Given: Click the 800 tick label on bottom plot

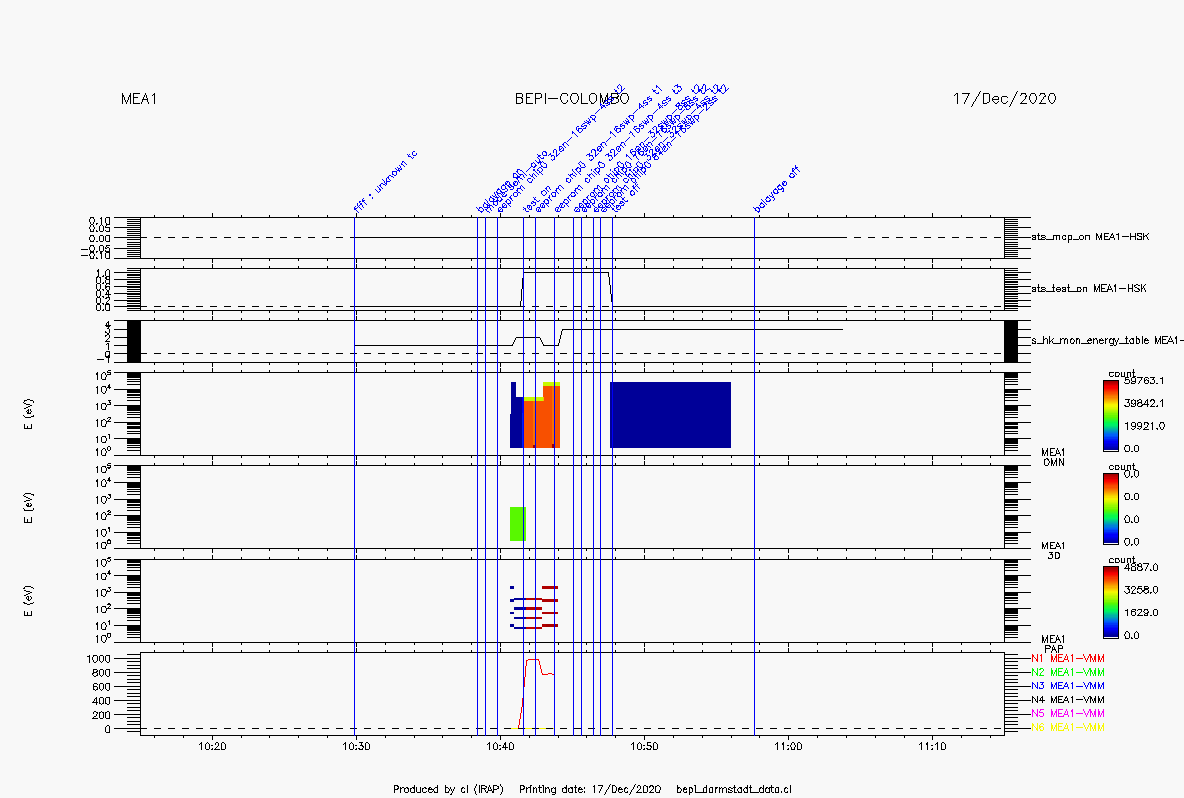Looking at the screenshot, I should tap(101, 673).
